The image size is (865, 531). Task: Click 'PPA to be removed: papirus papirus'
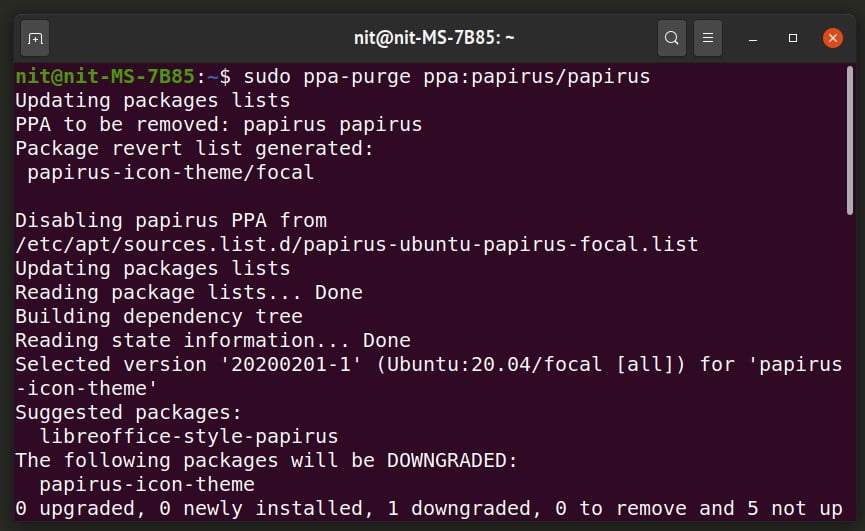[218, 125]
